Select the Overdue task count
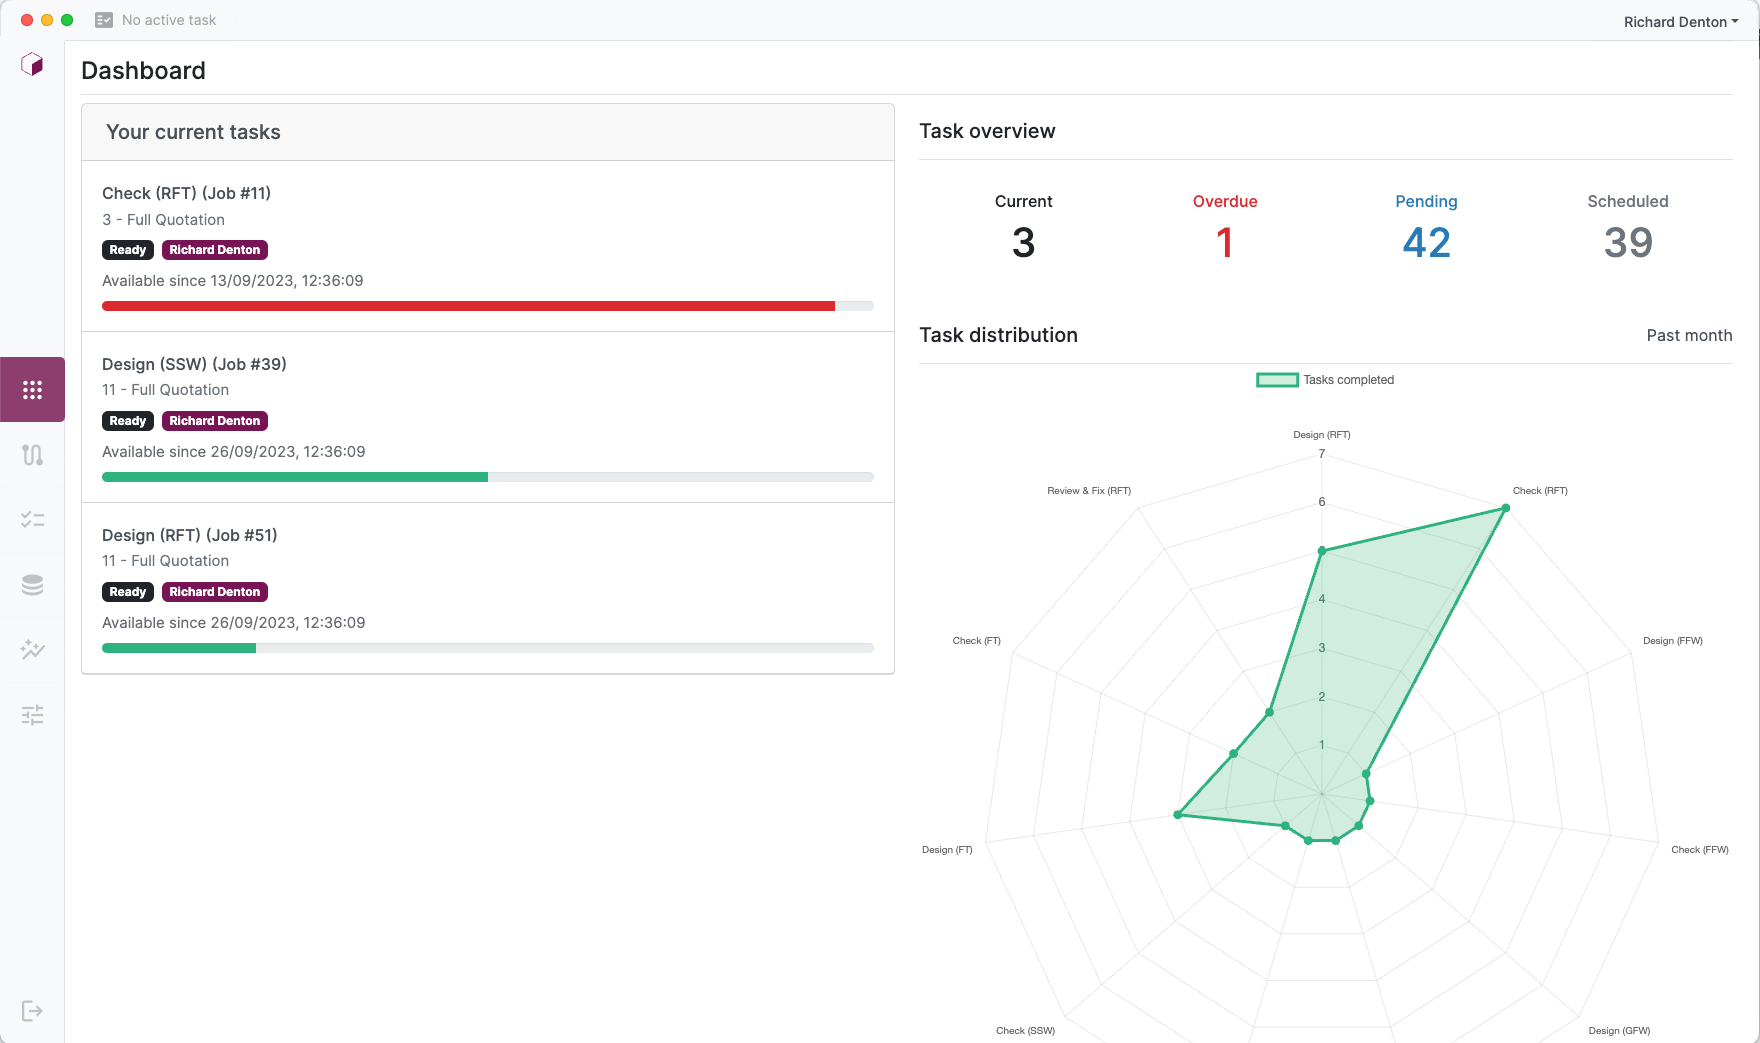1760x1043 pixels. tap(1224, 242)
